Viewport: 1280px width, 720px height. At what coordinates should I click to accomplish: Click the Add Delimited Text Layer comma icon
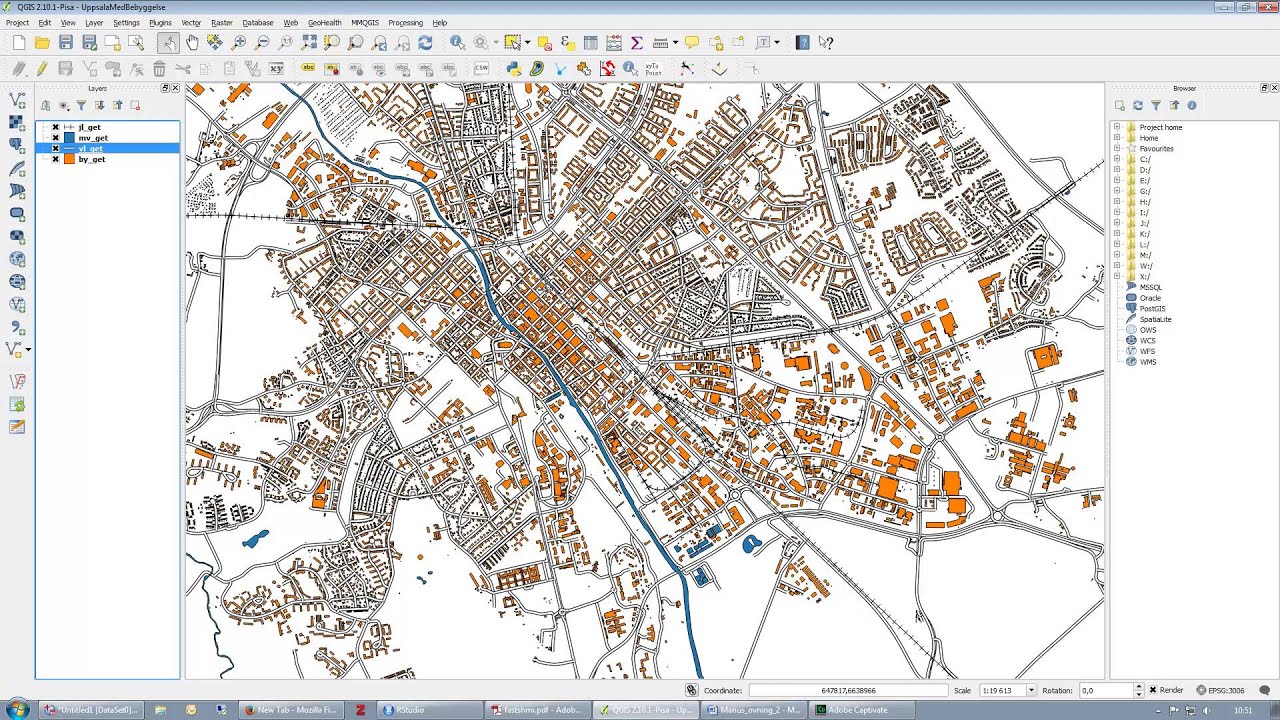coord(17,327)
